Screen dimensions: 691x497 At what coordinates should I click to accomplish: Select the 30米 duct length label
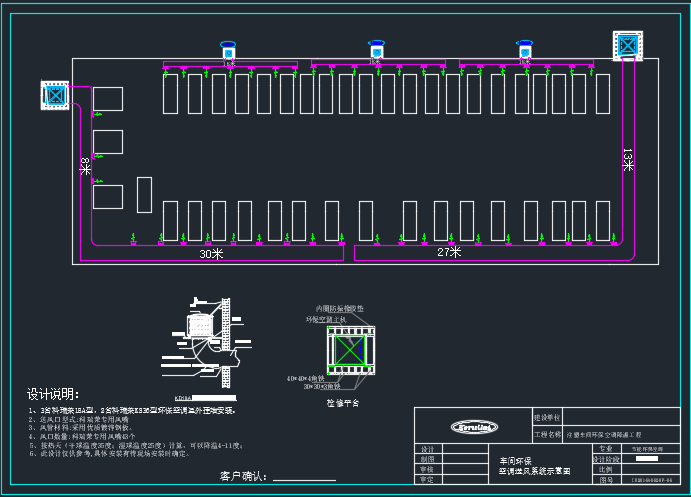pos(211,254)
